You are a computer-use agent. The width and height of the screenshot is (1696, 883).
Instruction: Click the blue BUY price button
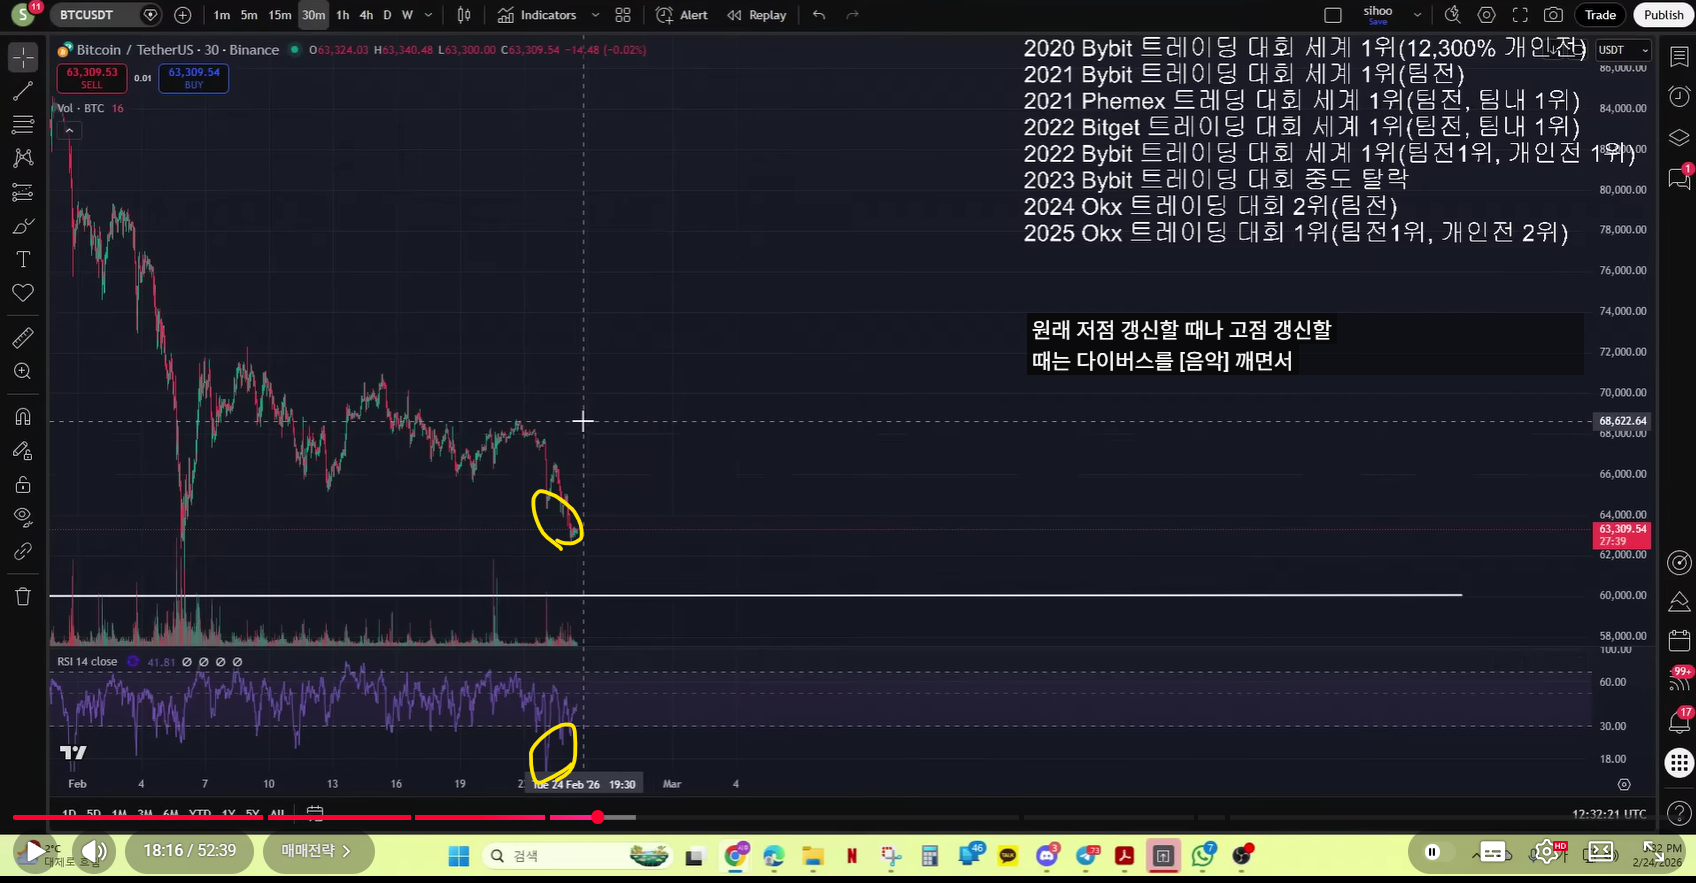click(x=194, y=78)
